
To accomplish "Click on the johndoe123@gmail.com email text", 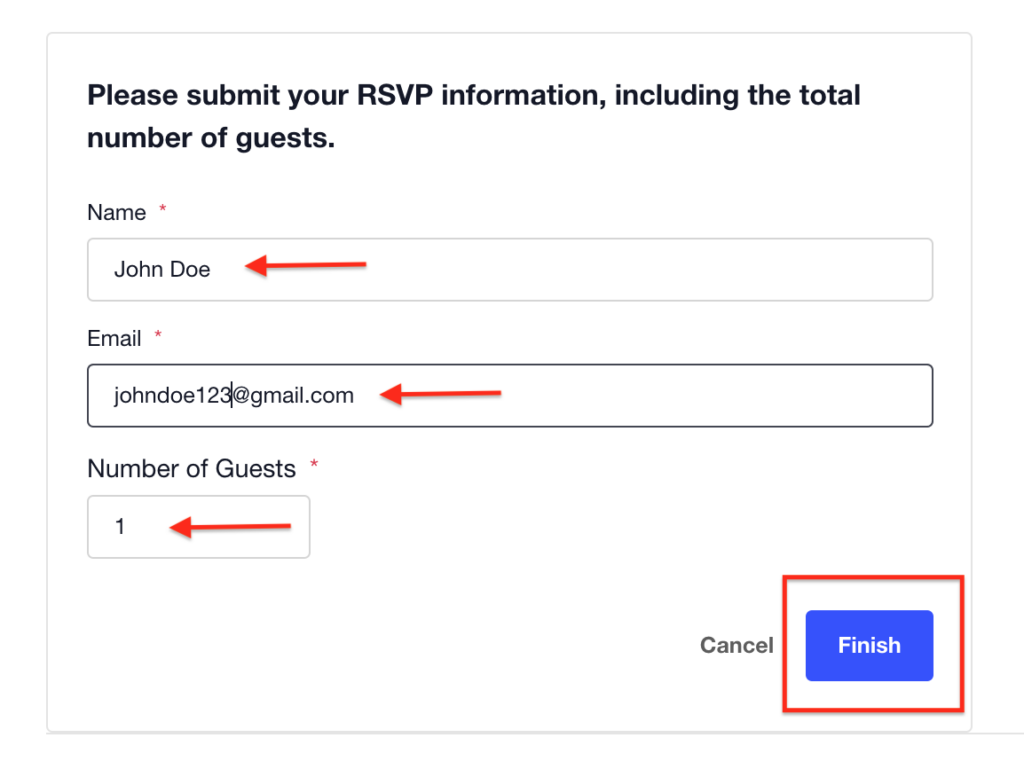I will [234, 396].
